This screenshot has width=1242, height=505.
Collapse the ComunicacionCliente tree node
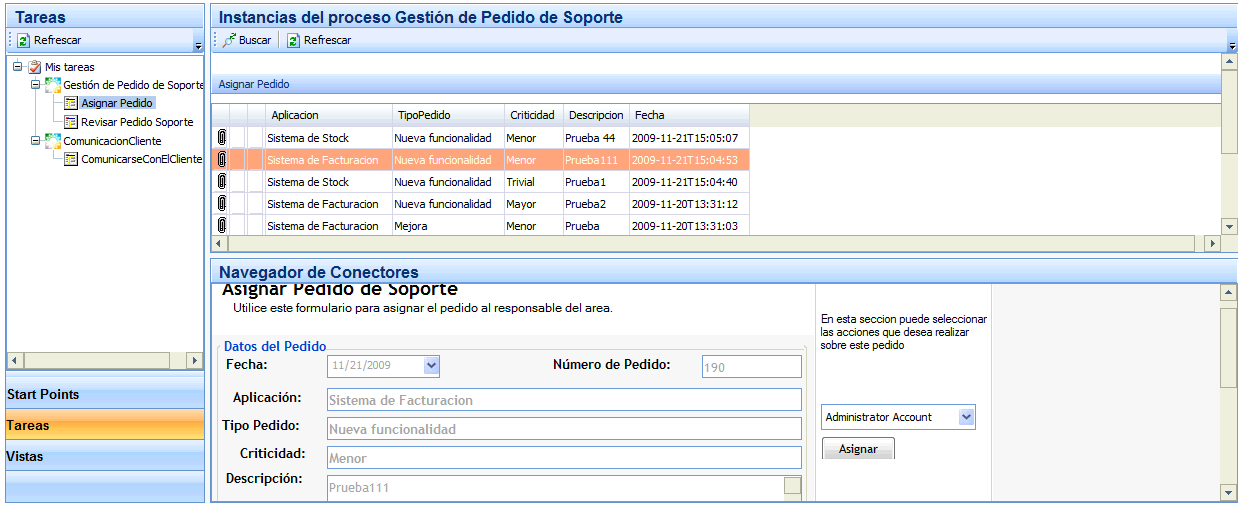click(x=36, y=141)
